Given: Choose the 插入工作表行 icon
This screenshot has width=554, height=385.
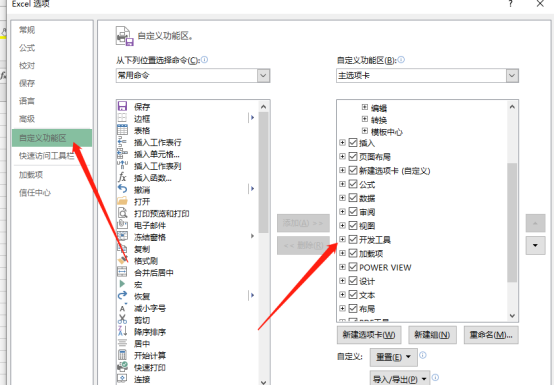Looking at the screenshot, I should pos(122,142).
